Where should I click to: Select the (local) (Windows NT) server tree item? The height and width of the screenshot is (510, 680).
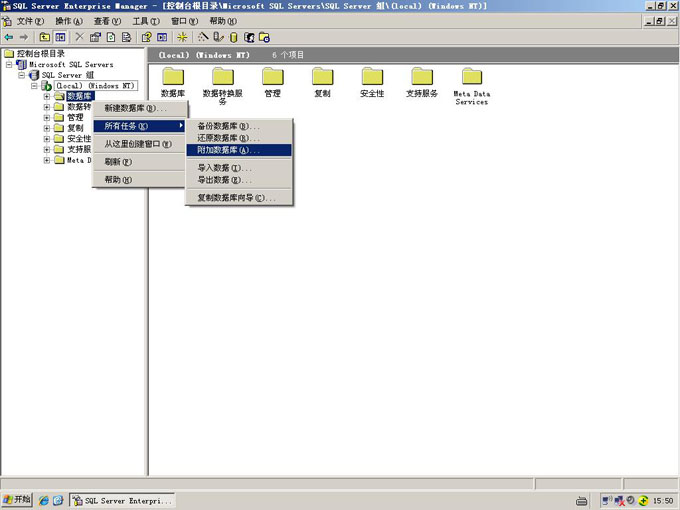coord(96,86)
